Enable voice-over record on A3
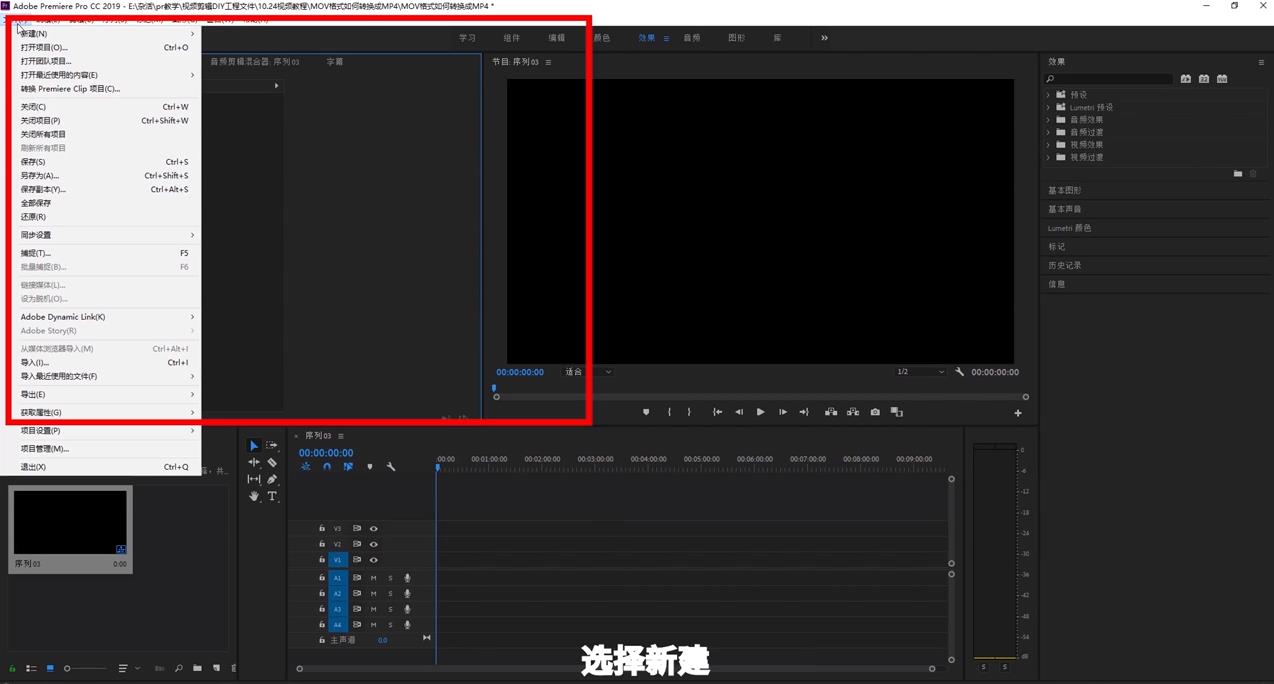This screenshot has width=1274, height=684. point(407,609)
